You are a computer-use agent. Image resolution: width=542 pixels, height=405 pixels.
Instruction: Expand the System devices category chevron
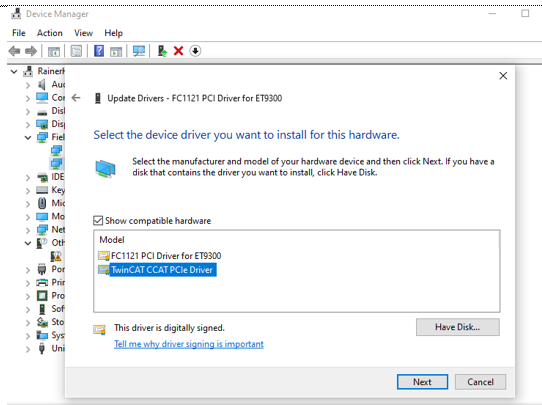(x=28, y=336)
